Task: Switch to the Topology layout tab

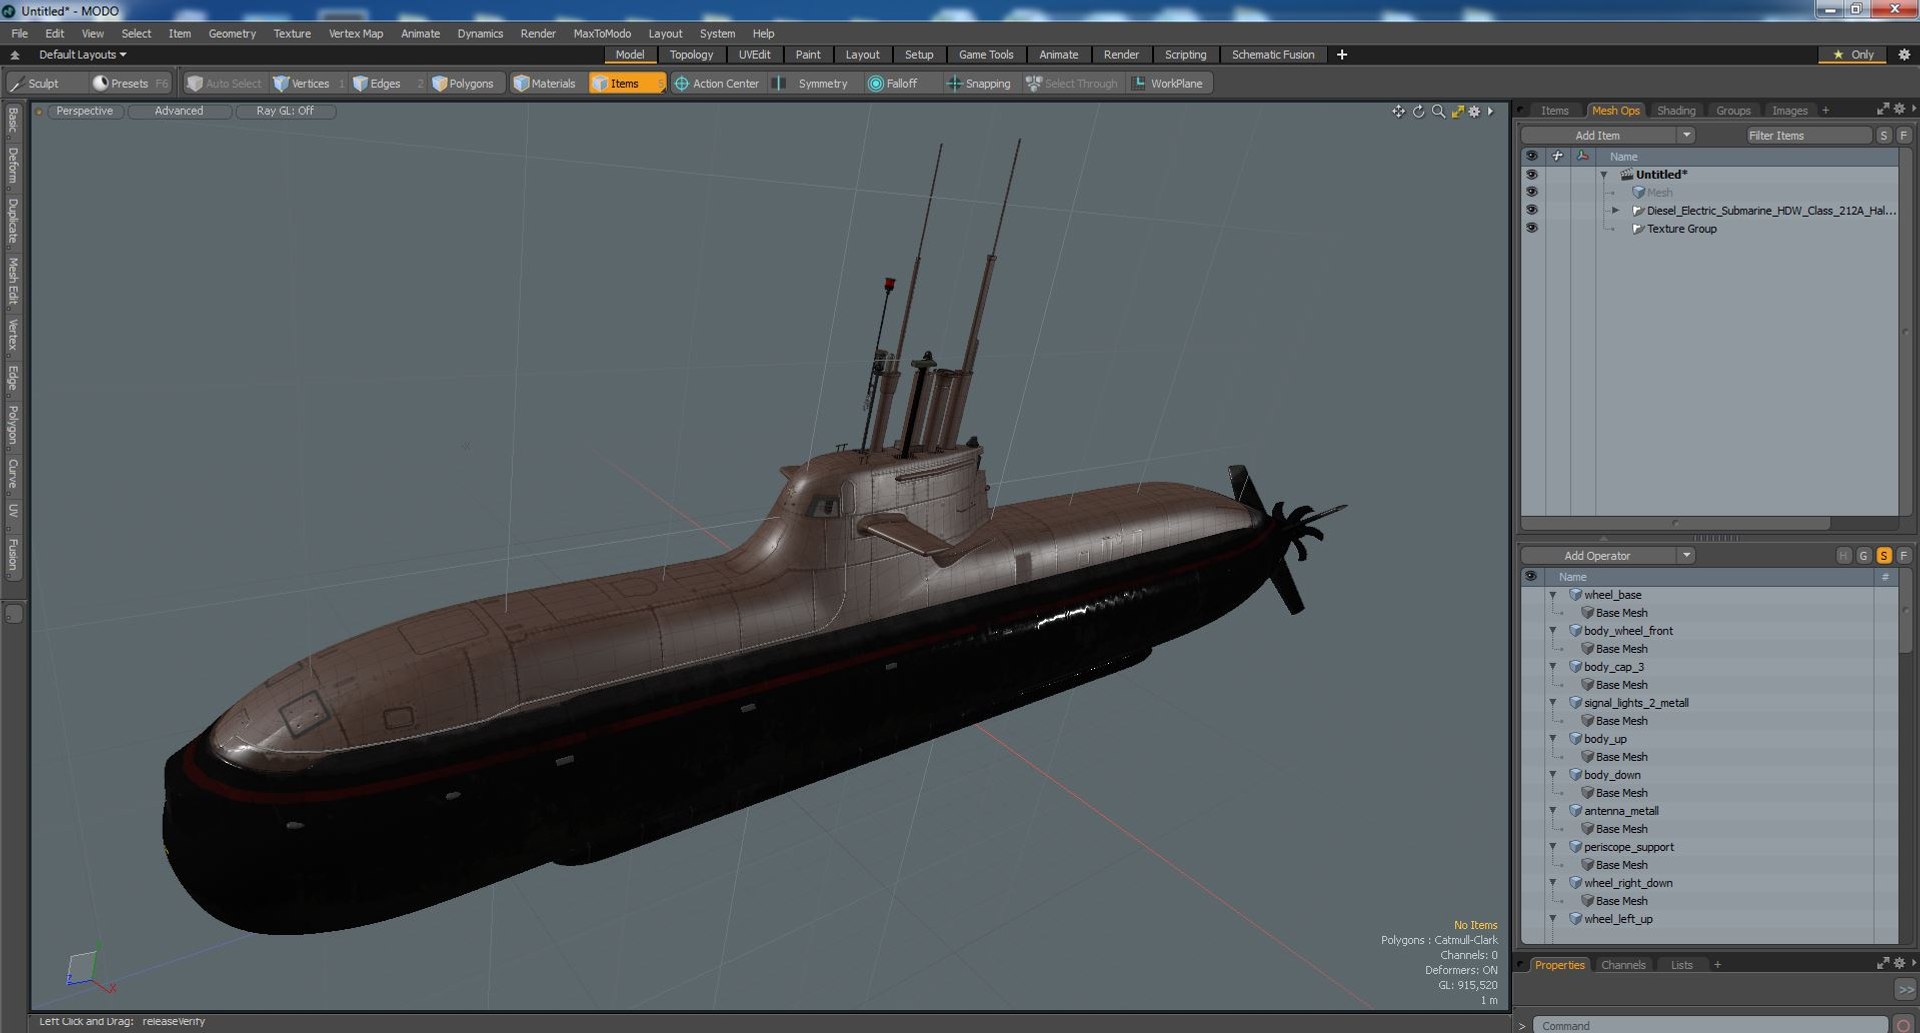Action: 691,55
